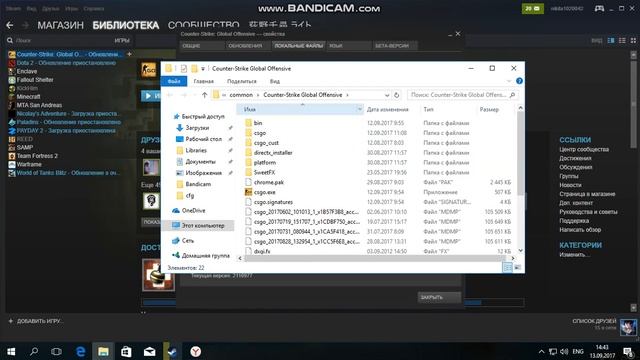640x360 pixels.
Task: Open Домашняя группа in navigation pane
Action: (x=205, y=256)
